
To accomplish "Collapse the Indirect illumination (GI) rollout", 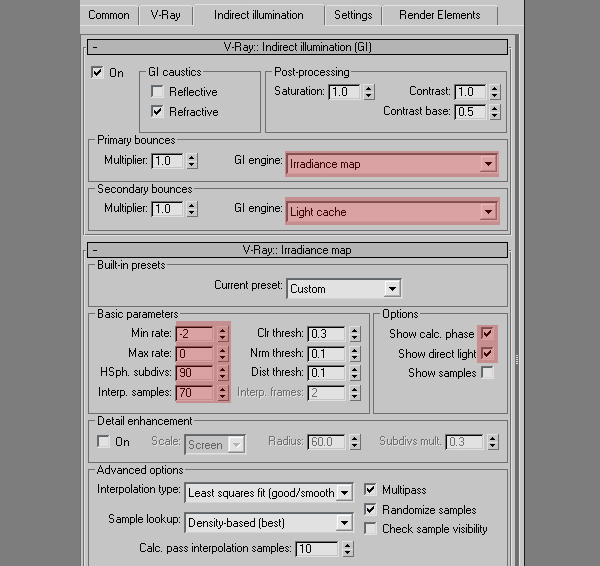I will point(95,46).
